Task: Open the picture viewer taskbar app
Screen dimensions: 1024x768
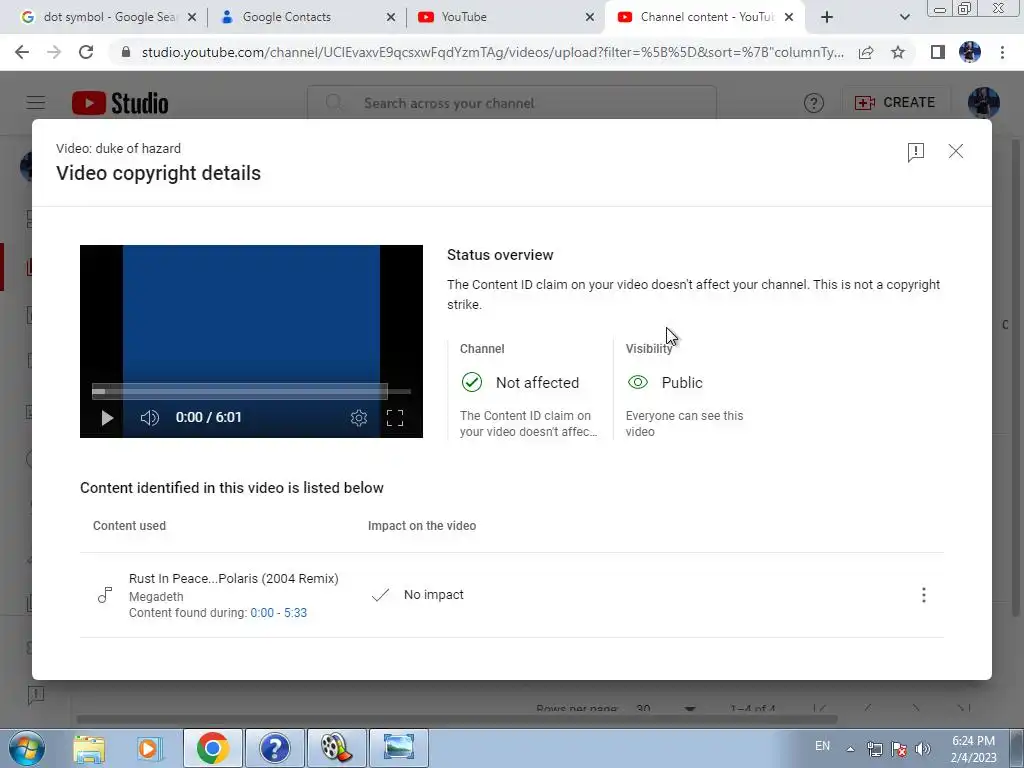Action: pyautogui.click(x=398, y=748)
